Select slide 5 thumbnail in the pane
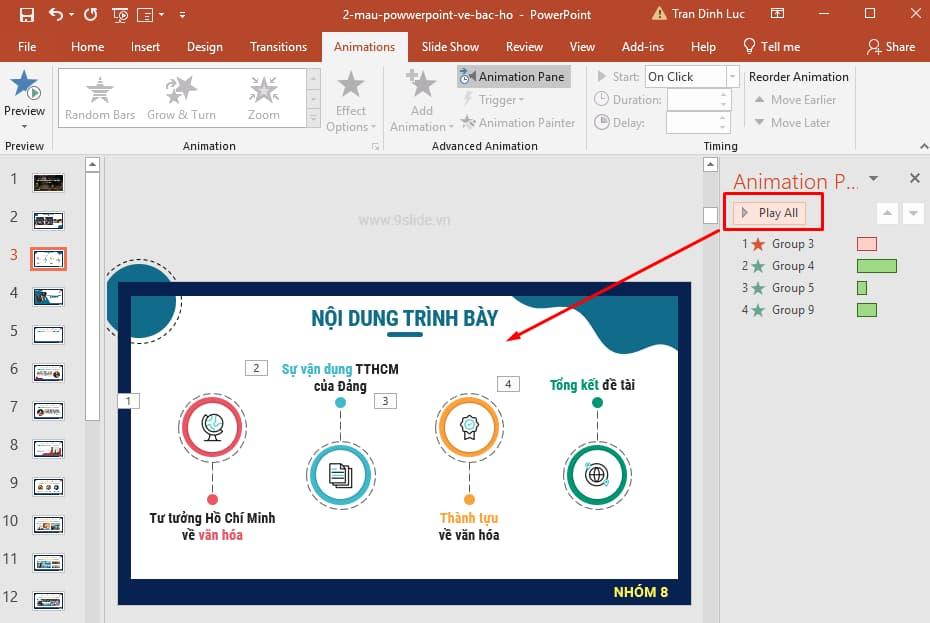The image size is (930, 623). 47,335
